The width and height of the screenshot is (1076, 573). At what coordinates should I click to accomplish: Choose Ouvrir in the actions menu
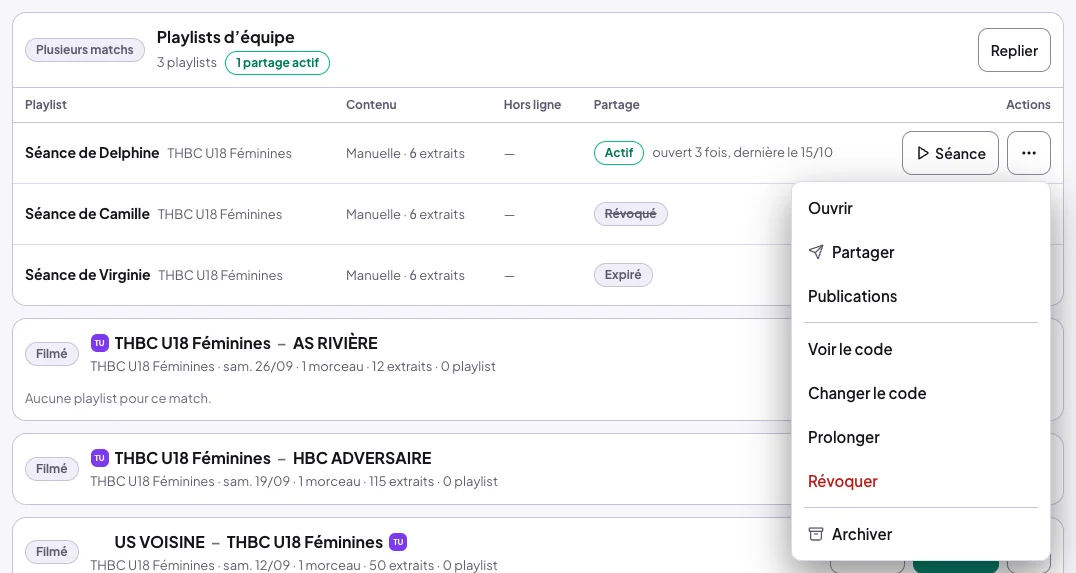click(x=920, y=208)
